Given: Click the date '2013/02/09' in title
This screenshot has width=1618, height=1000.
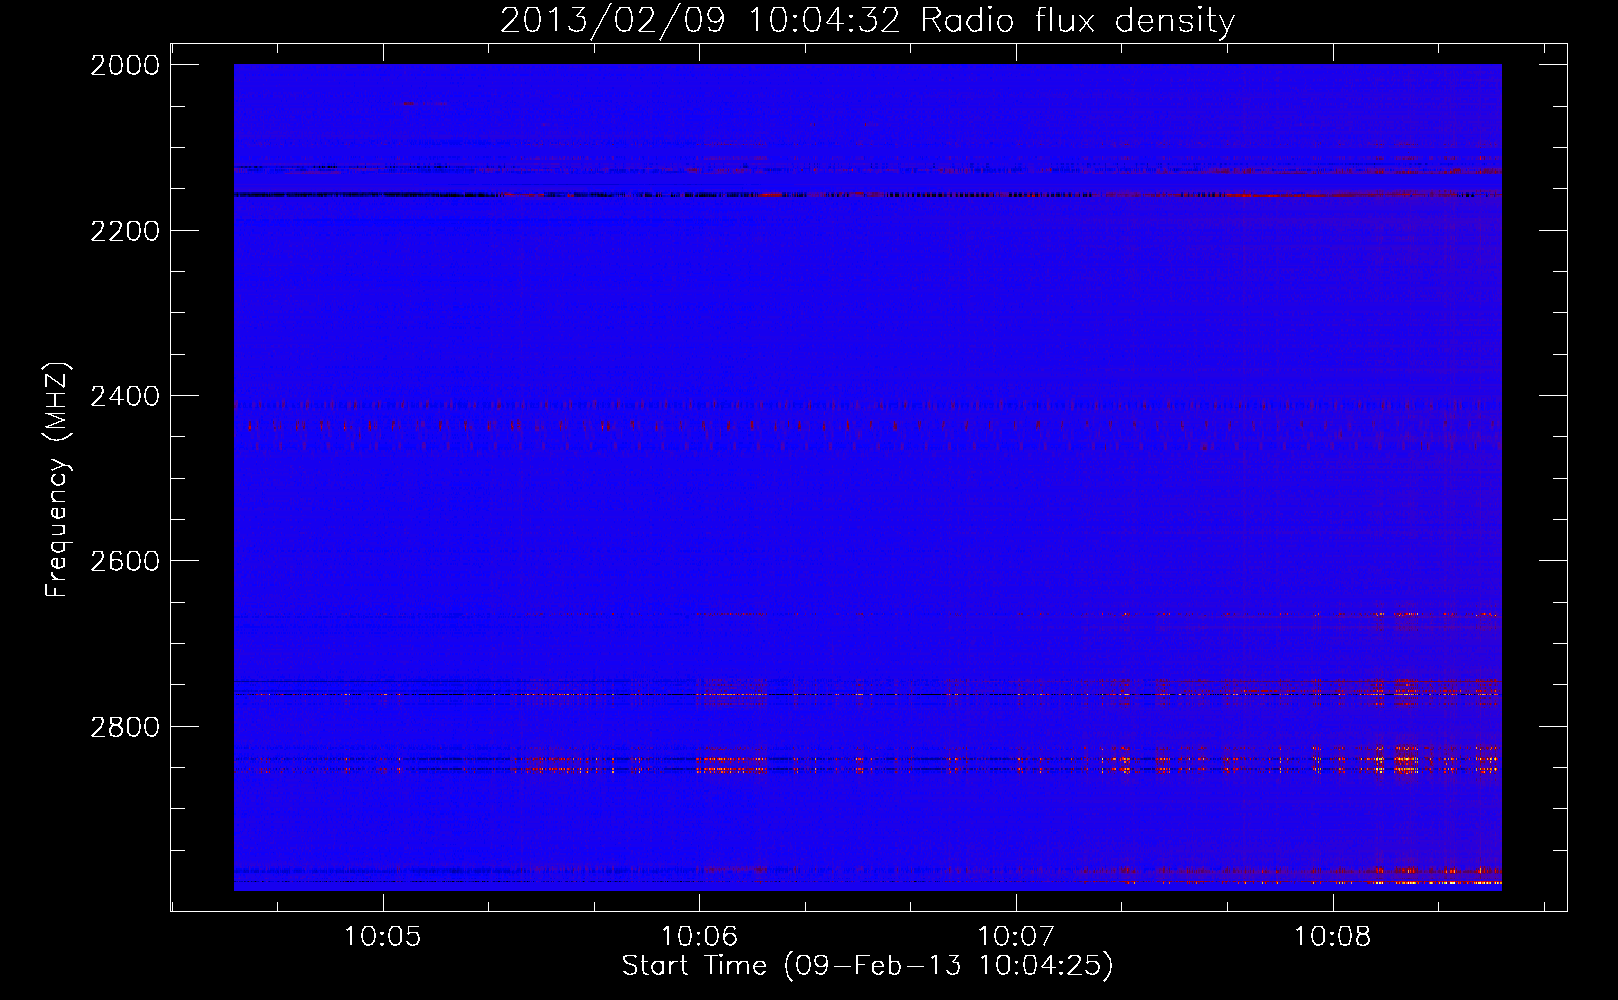Looking at the screenshot, I should click(x=613, y=21).
